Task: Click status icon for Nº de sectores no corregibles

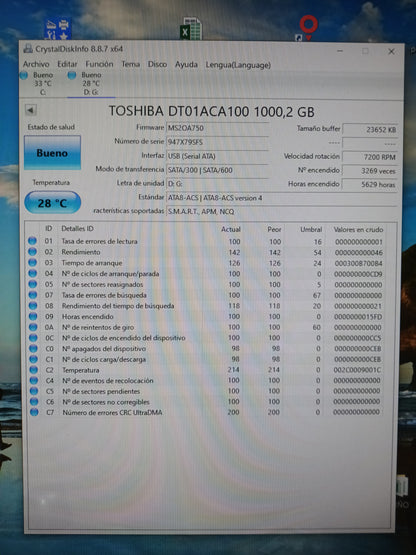Action: pyautogui.click(x=34, y=401)
